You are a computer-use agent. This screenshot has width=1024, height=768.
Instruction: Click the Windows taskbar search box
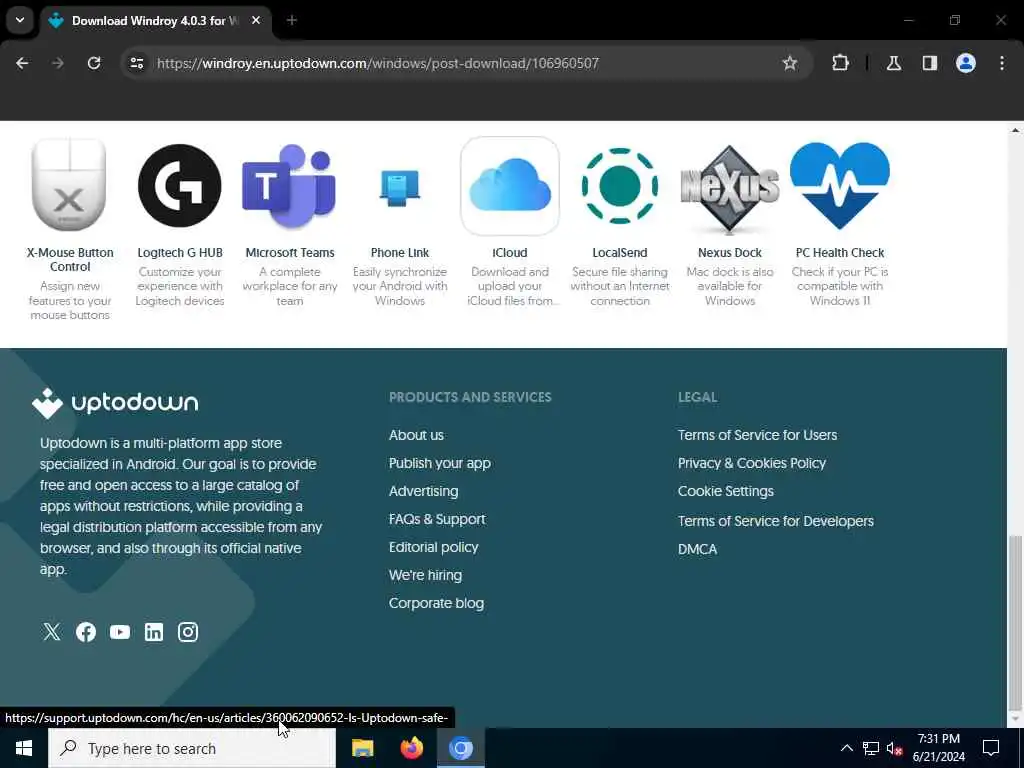click(x=192, y=748)
